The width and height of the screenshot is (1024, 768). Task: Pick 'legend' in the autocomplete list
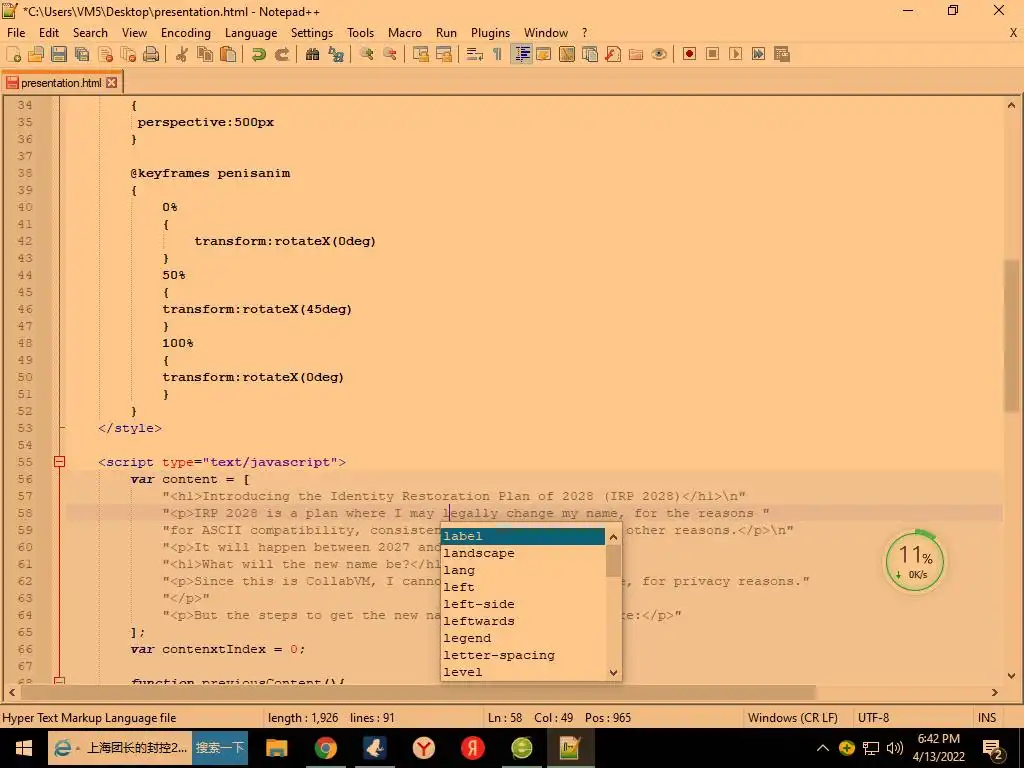coord(522,638)
